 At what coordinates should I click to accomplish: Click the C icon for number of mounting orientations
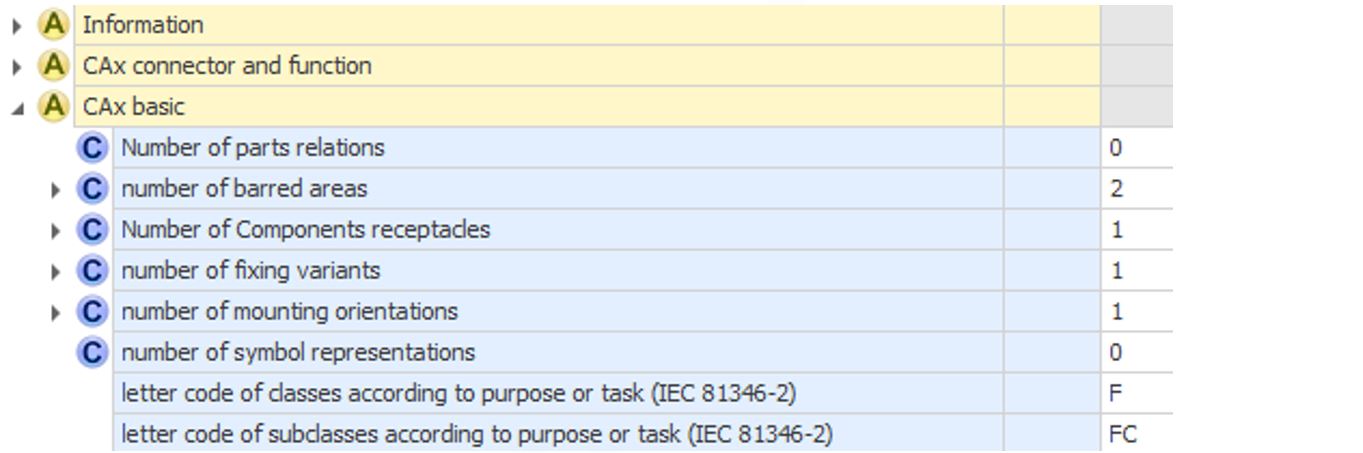(x=92, y=312)
